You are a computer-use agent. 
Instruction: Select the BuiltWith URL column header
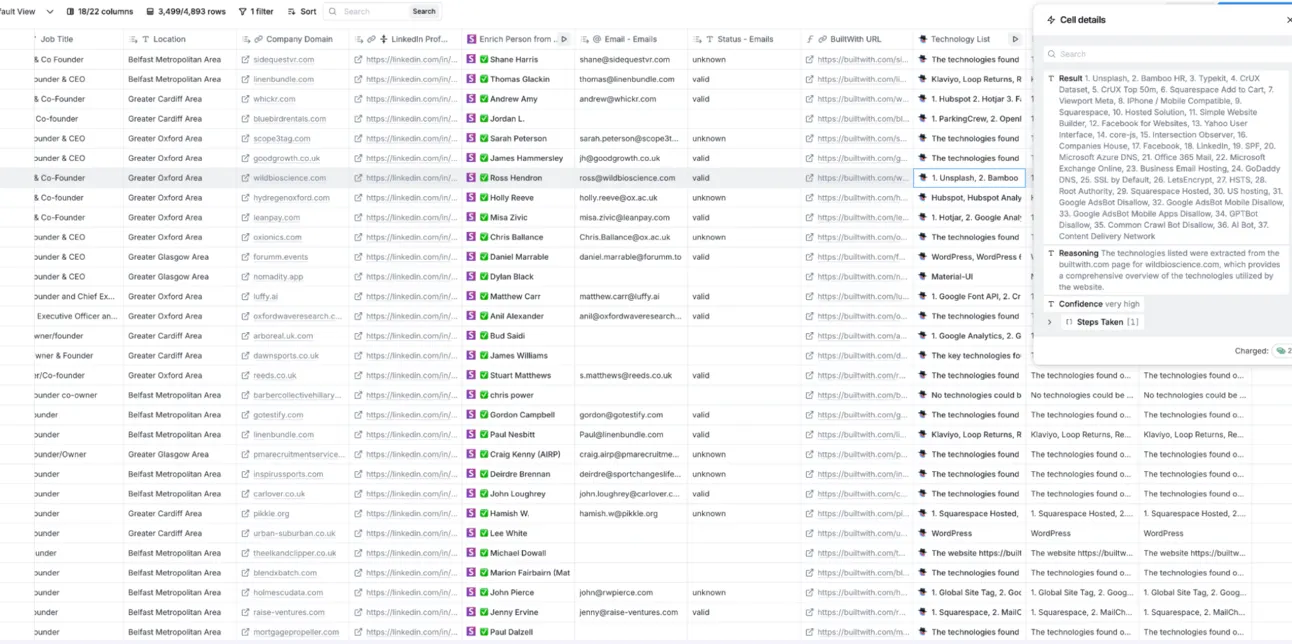[857, 39]
